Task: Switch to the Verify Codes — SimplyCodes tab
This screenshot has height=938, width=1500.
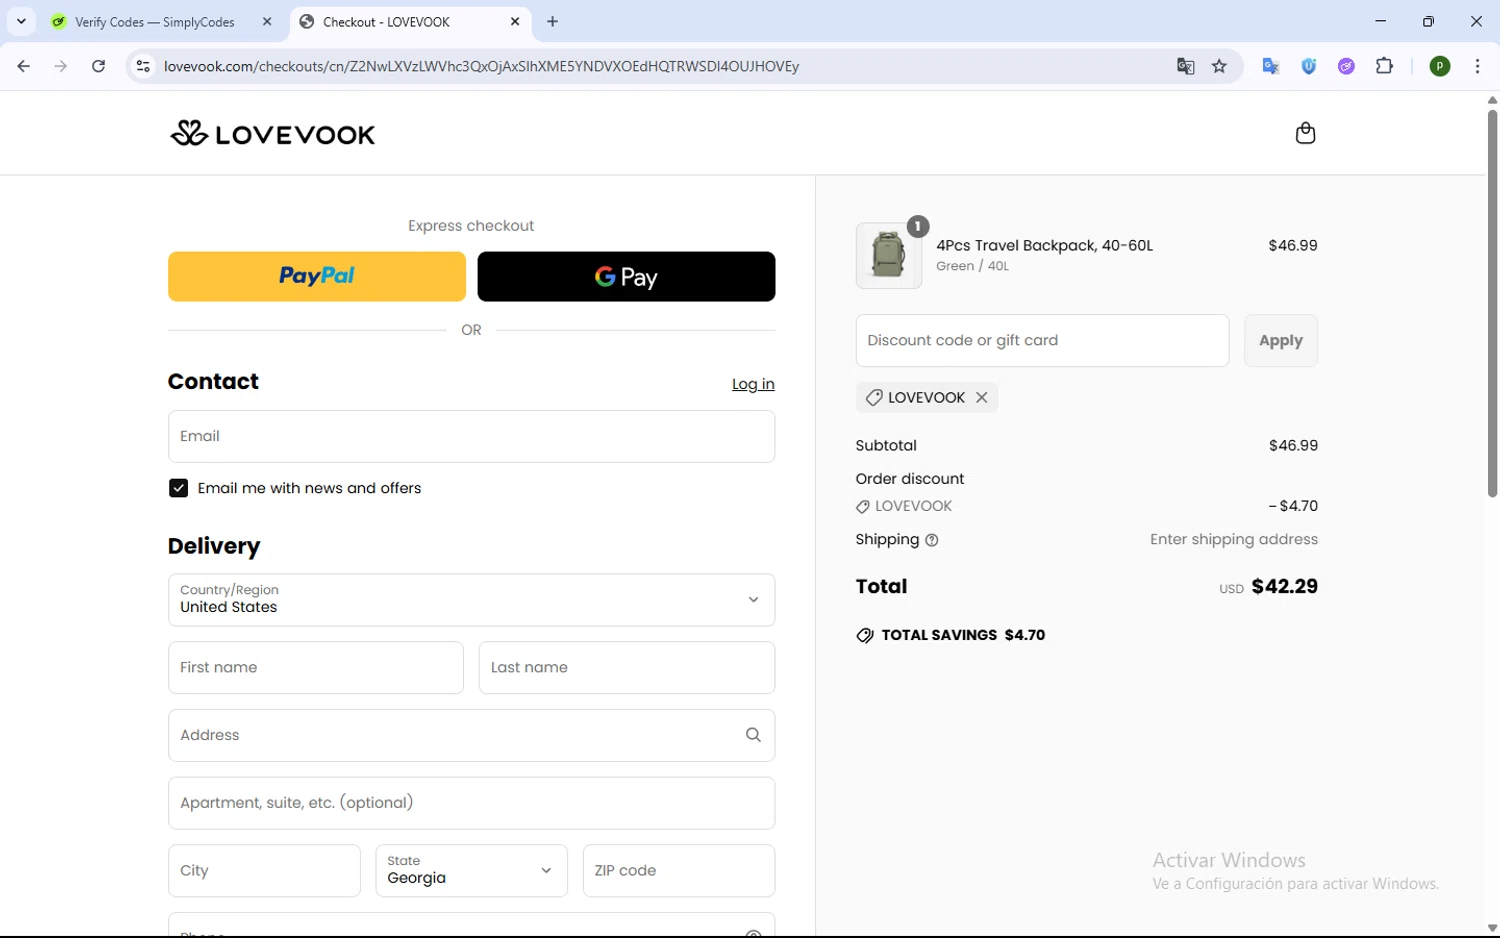Action: click(155, 21)
